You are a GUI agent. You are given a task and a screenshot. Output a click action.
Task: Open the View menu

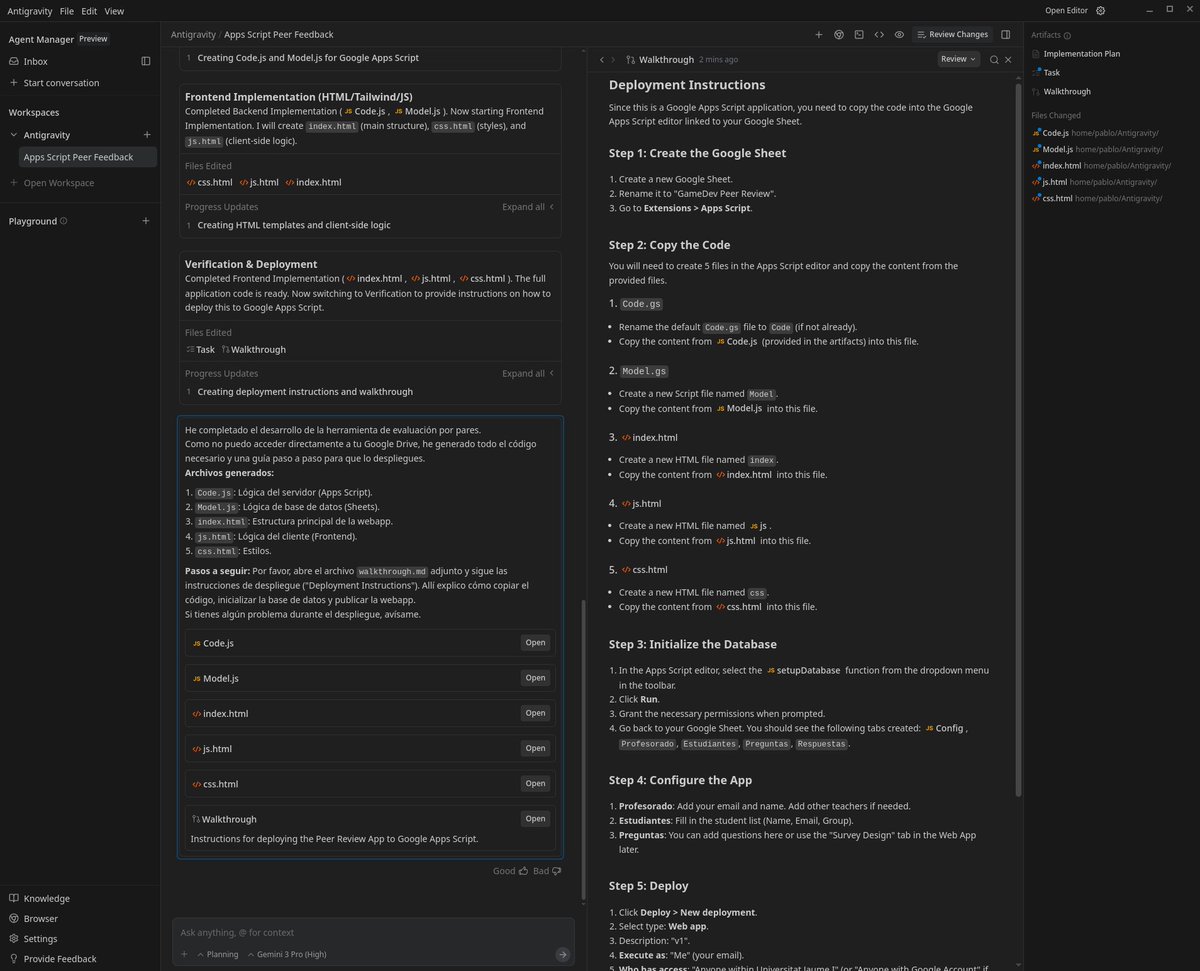[114, 11]
